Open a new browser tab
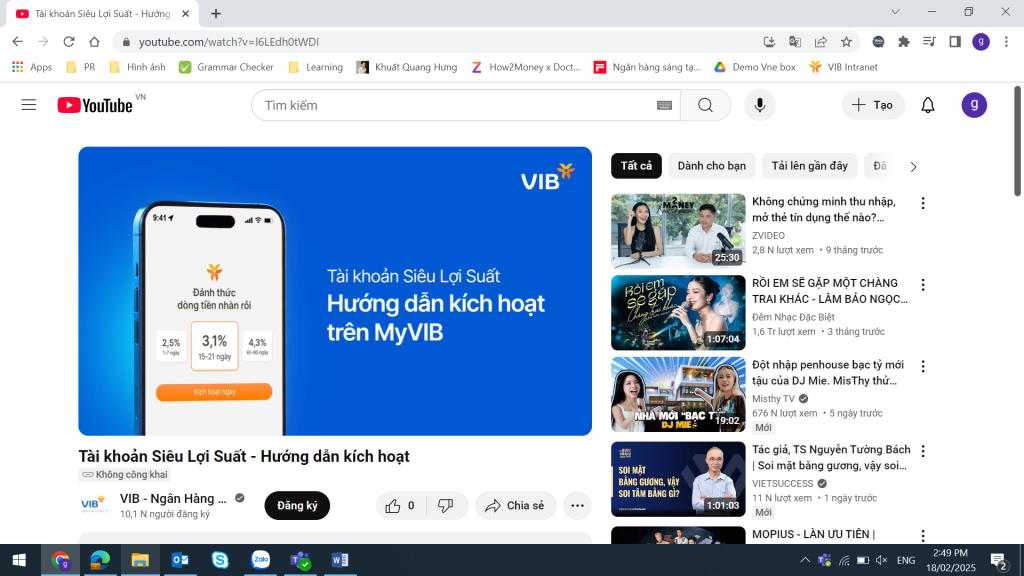Viewport: 1024px width, 576px height. 216,13
